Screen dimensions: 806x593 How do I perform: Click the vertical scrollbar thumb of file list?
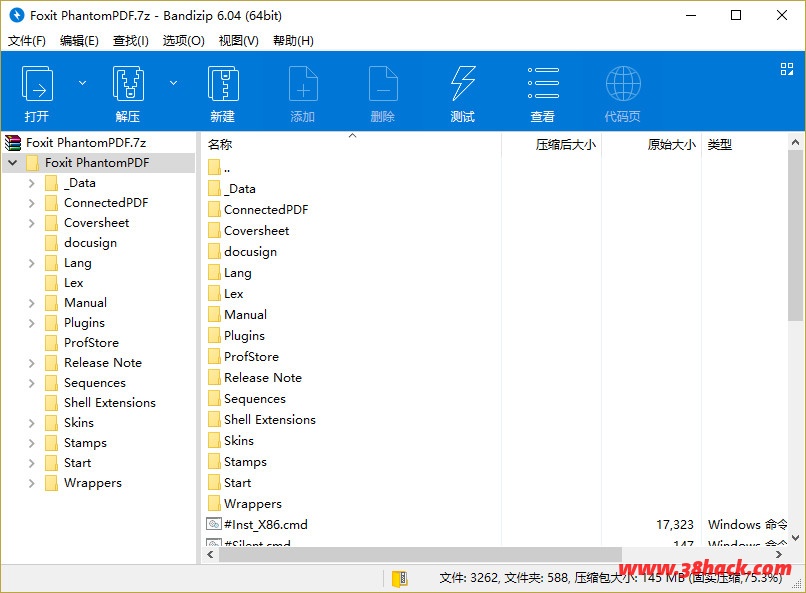click(795, 235)
